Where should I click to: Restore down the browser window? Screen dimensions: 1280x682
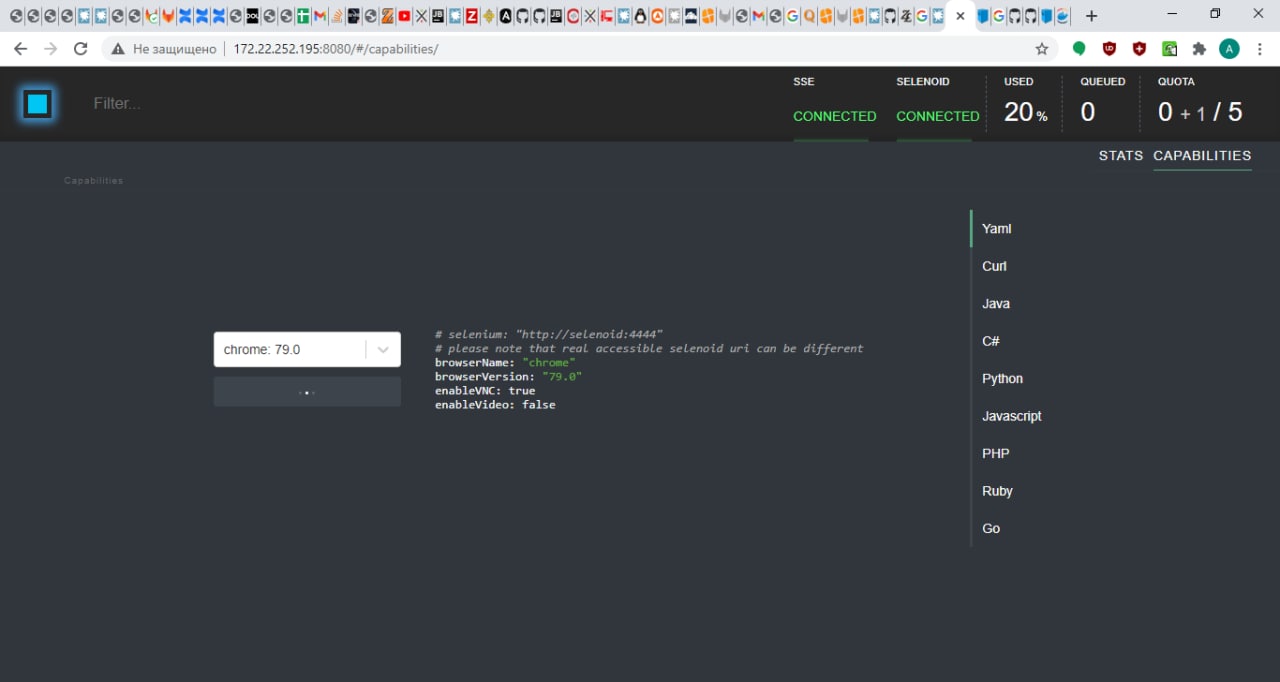[1215, 14]
